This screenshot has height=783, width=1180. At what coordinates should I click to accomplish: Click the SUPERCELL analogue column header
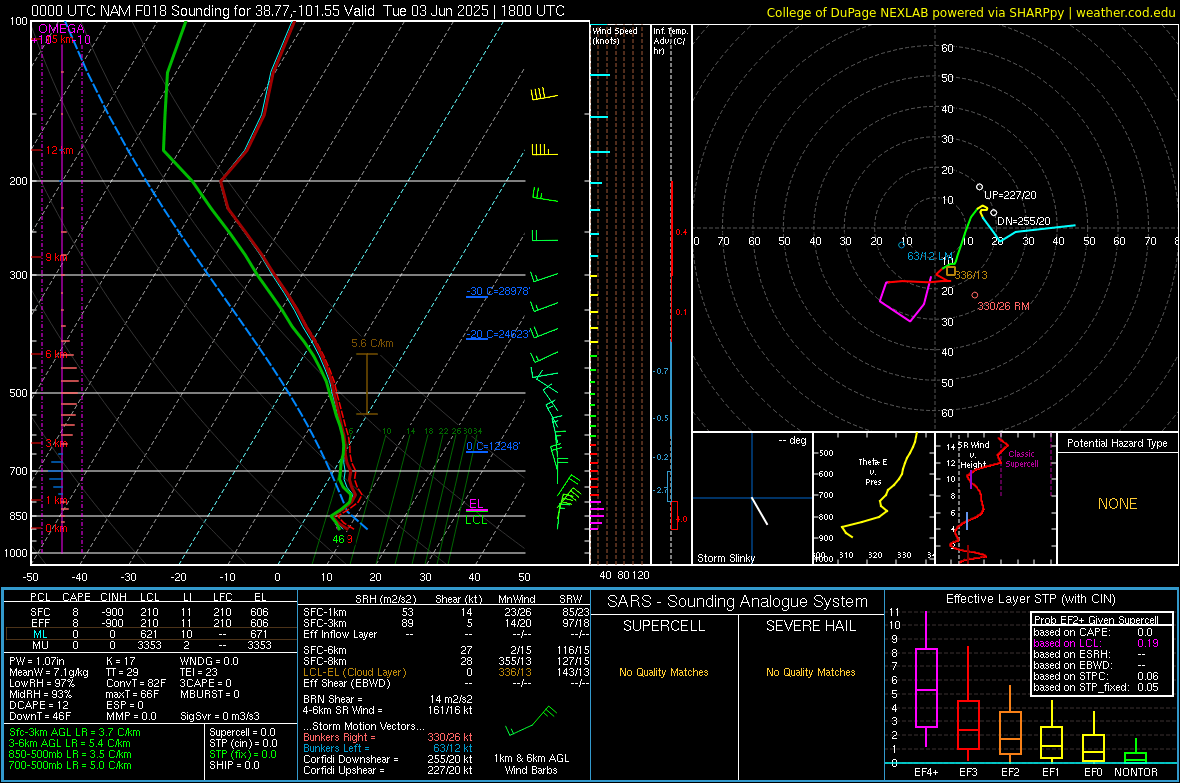664,626
